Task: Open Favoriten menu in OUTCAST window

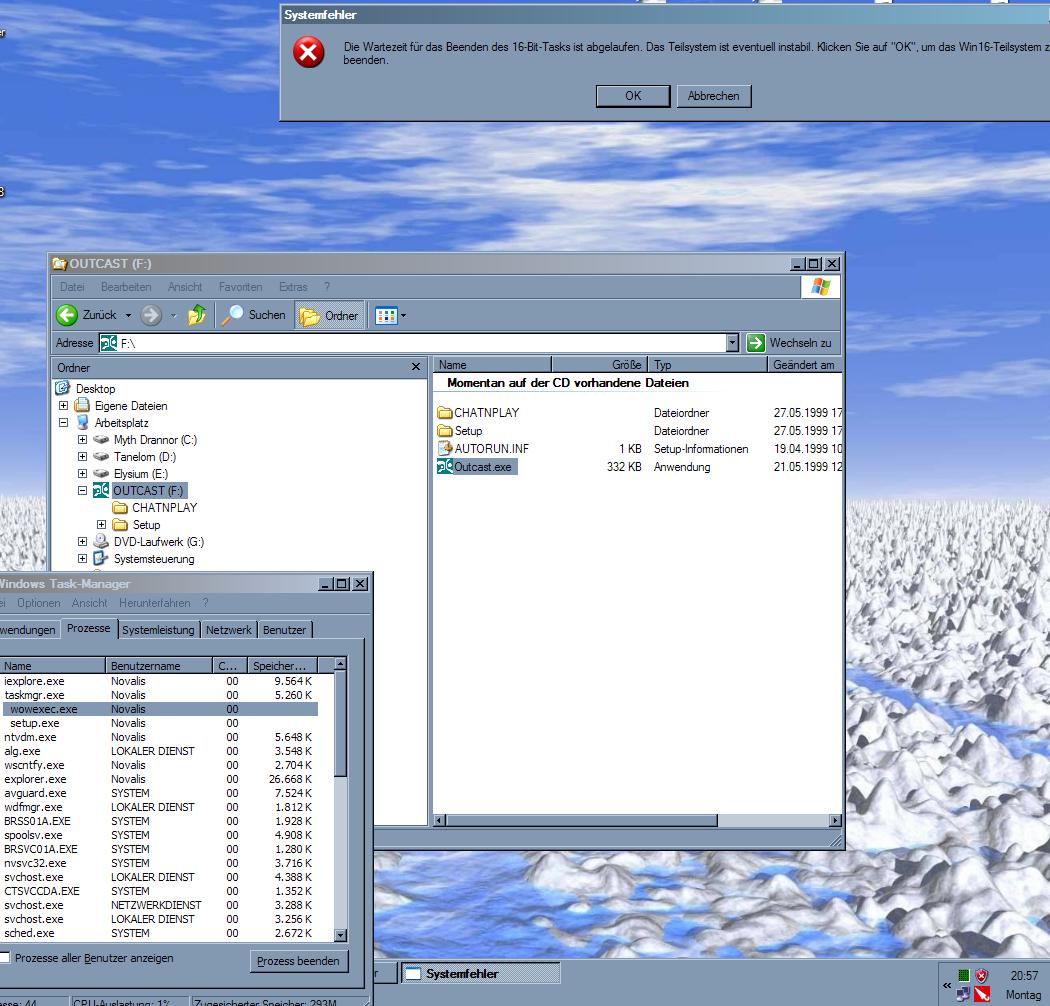Action: point(240,287)
